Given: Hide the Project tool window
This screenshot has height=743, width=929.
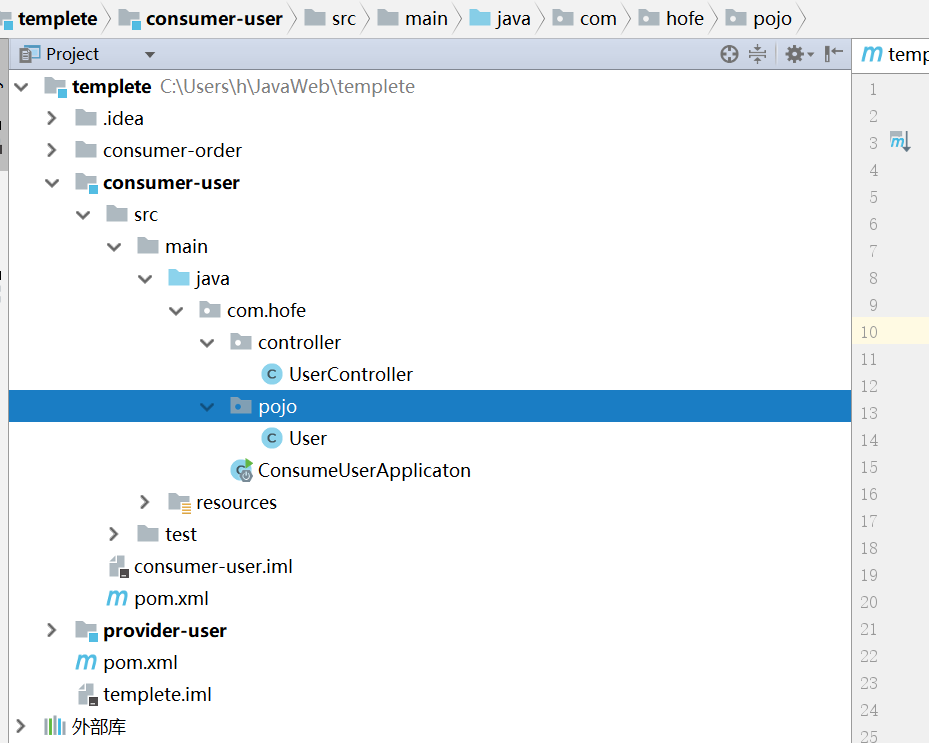Looking at the screenshot, I should tap(834, 53).
